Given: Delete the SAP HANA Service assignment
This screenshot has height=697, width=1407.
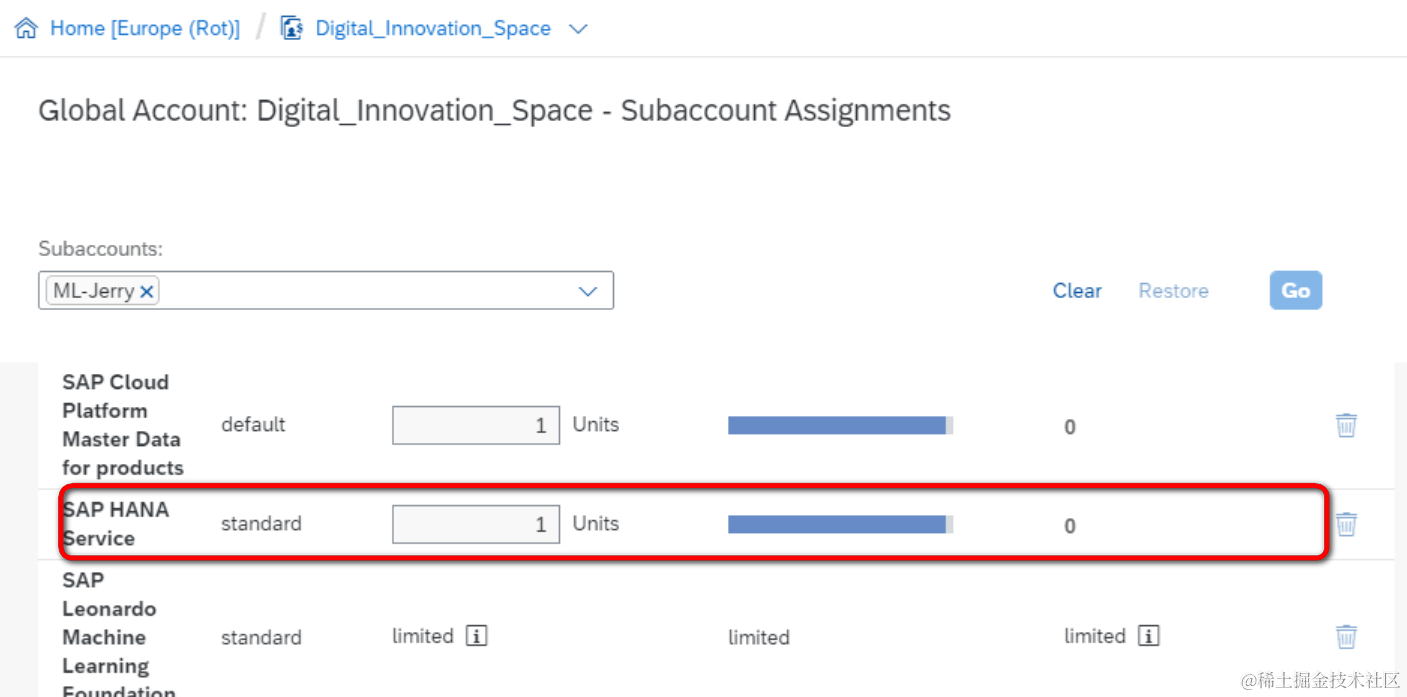Looking at the screenshot, I should pos(1346,523).
